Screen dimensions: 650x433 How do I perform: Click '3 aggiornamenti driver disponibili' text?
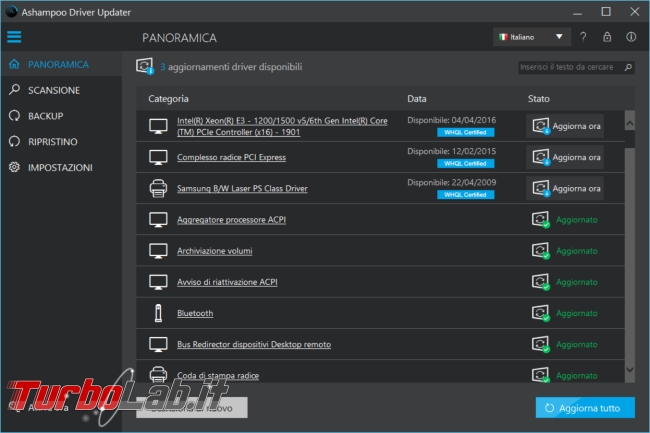(x=231, y=67)
